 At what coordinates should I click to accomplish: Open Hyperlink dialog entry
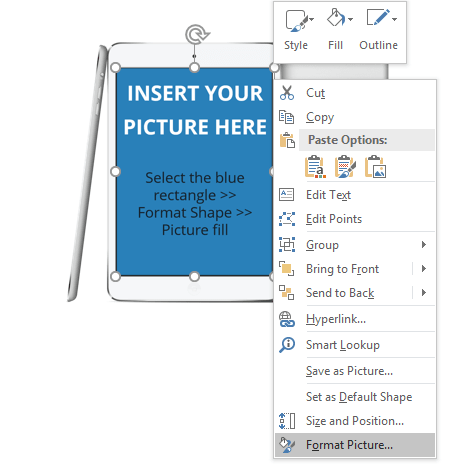click(x=355, y=319)
